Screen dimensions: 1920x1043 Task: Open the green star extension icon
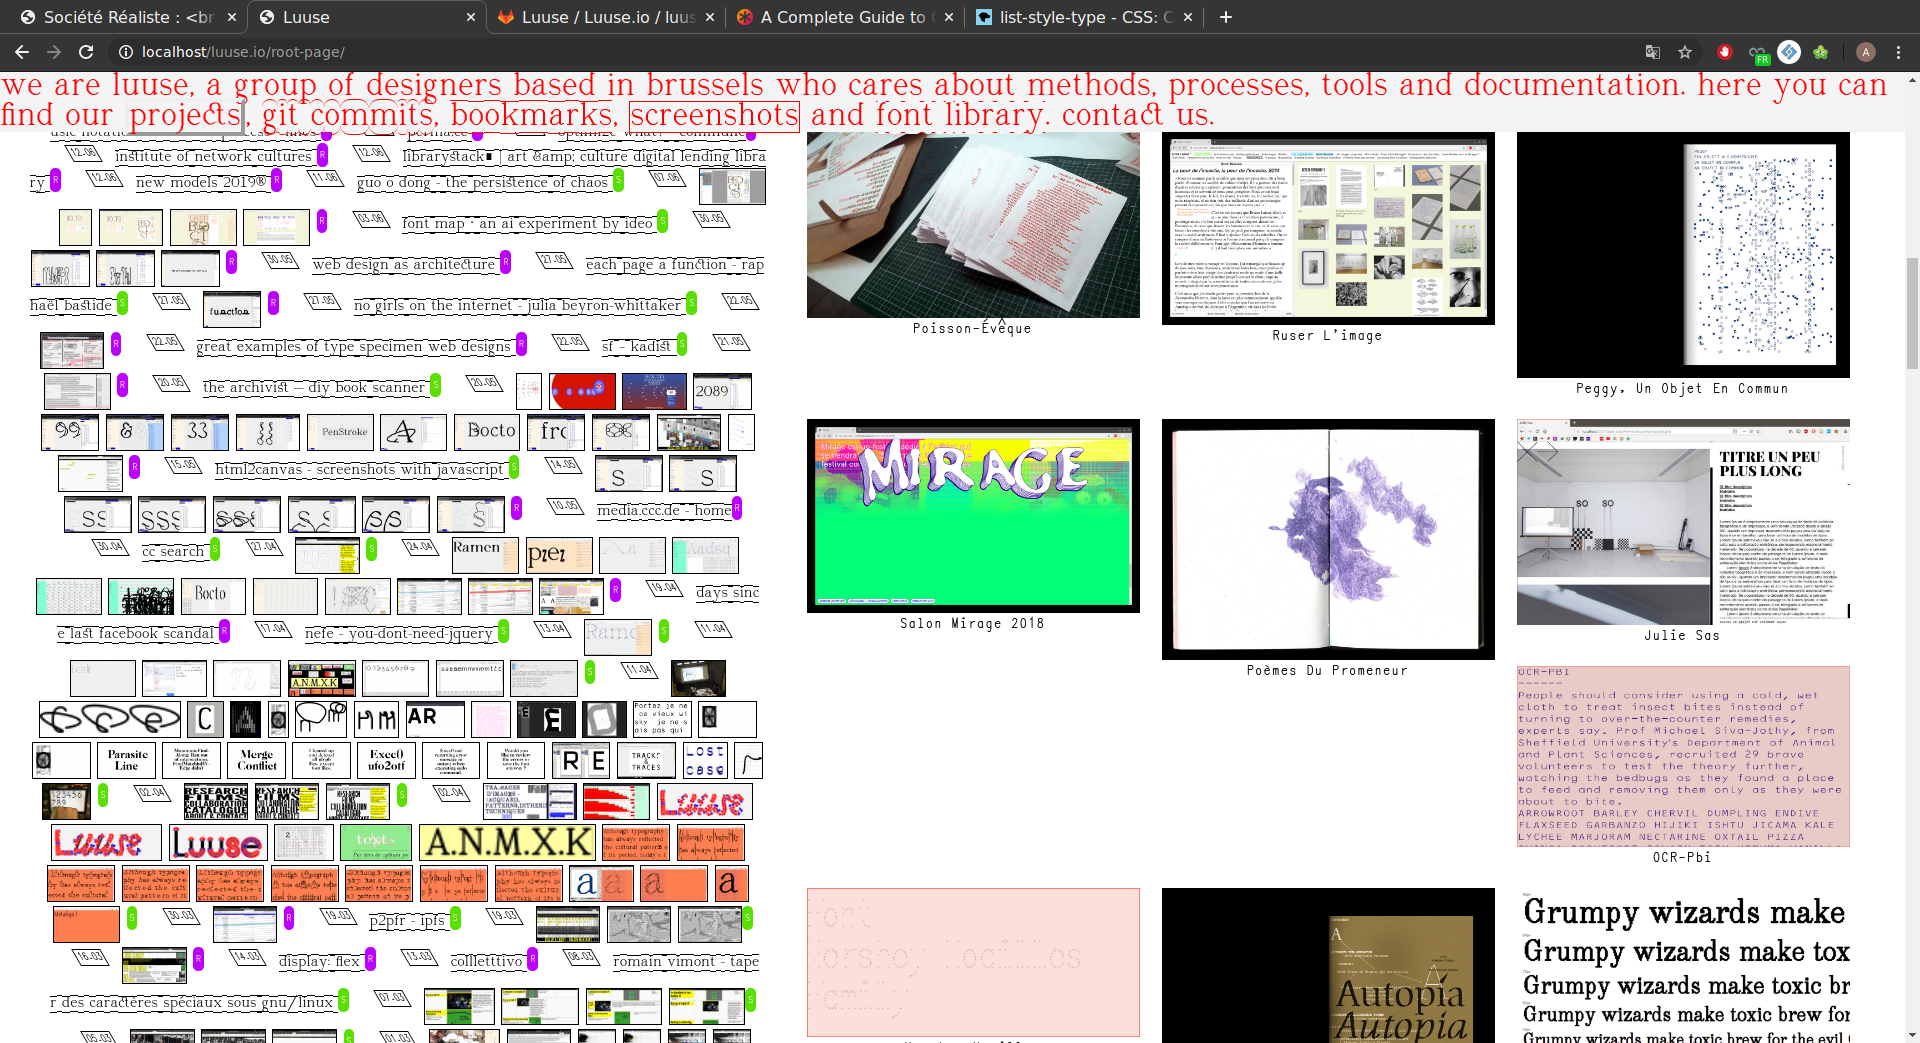coord(1821,52)
